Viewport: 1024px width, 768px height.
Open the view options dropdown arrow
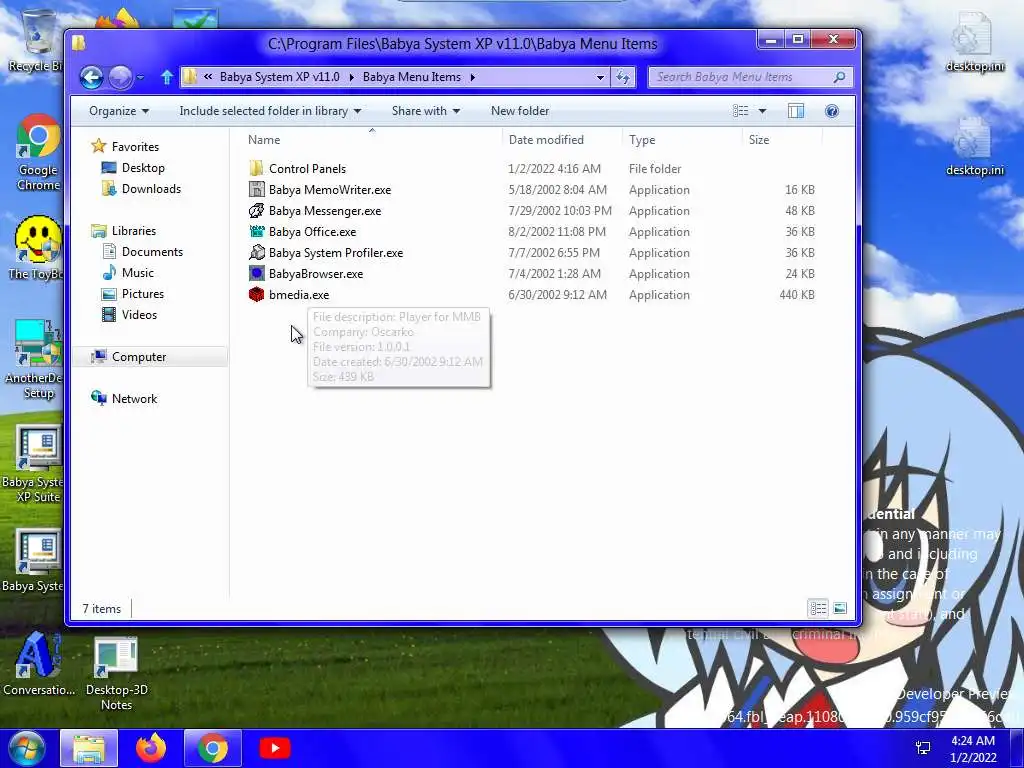pyautogui.click(x=762, y=111)
